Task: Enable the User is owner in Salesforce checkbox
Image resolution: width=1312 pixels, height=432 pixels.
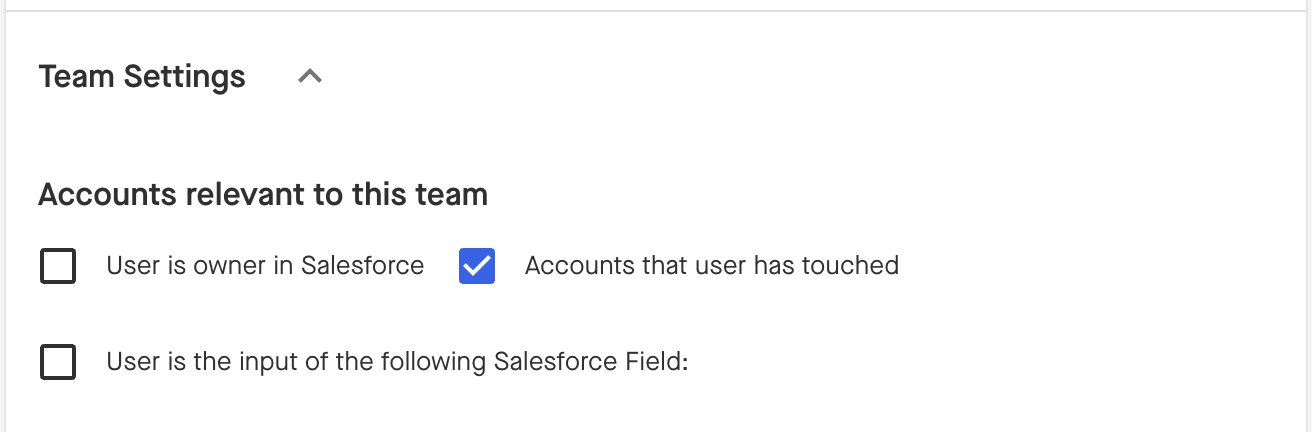Action: point(58,266)
